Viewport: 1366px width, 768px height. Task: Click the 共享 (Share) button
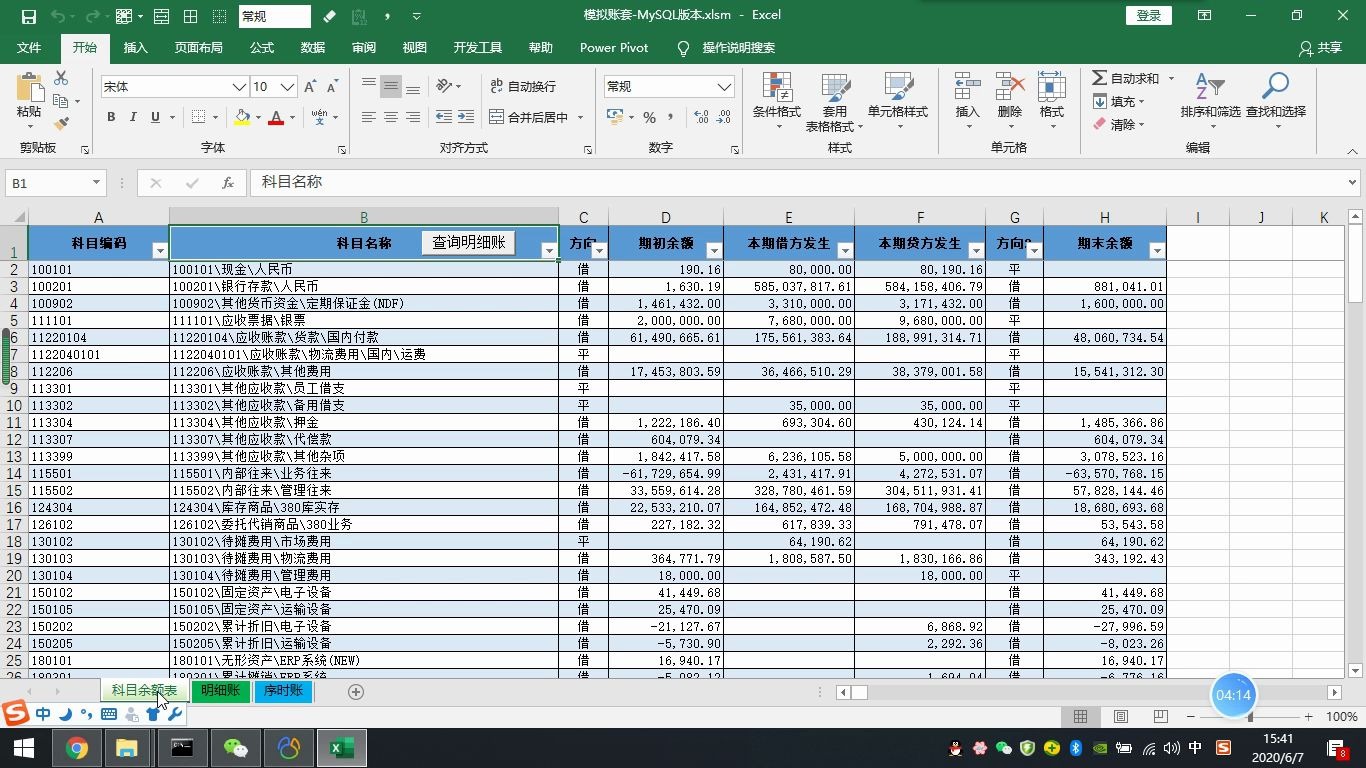[x=1320, y=48]
